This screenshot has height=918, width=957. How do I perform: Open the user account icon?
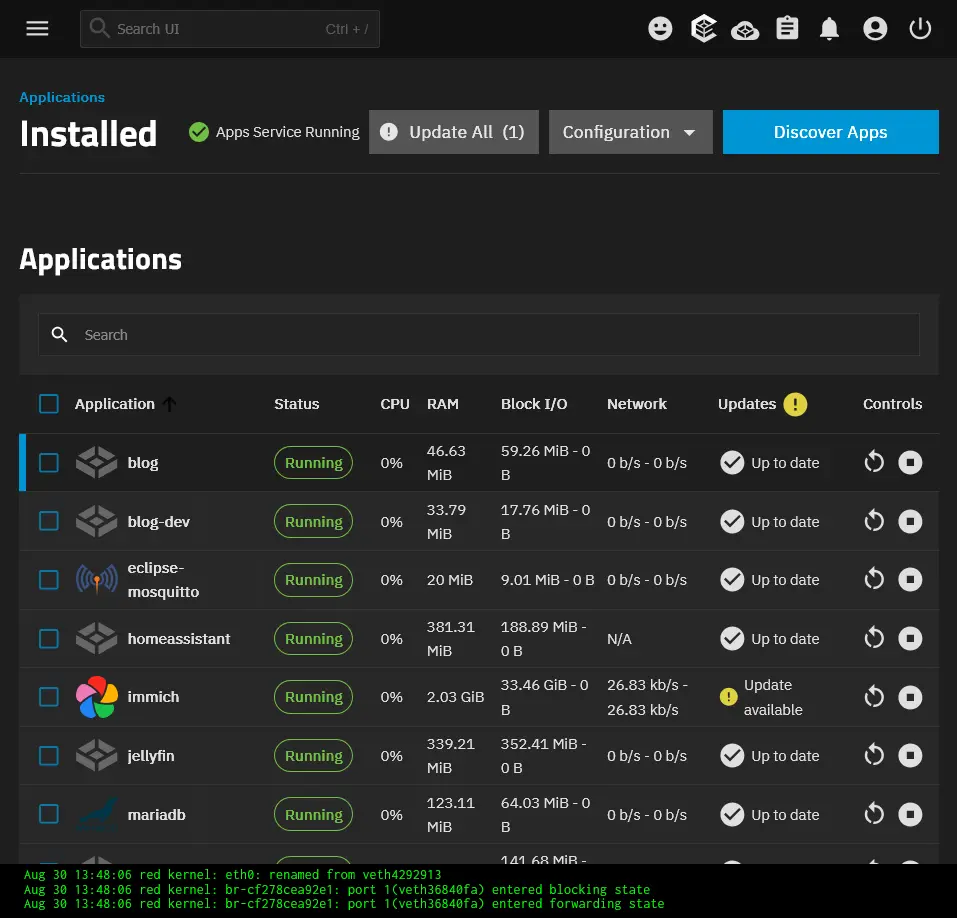coord(875,29)
